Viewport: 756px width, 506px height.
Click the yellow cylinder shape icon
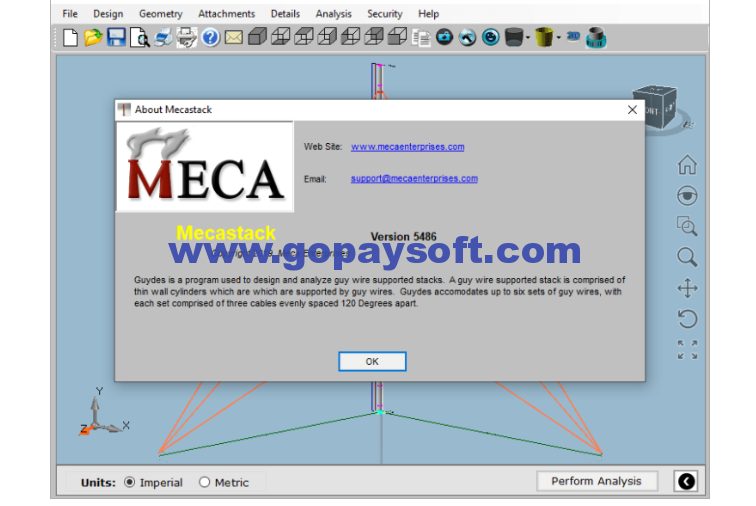point(544,37)
